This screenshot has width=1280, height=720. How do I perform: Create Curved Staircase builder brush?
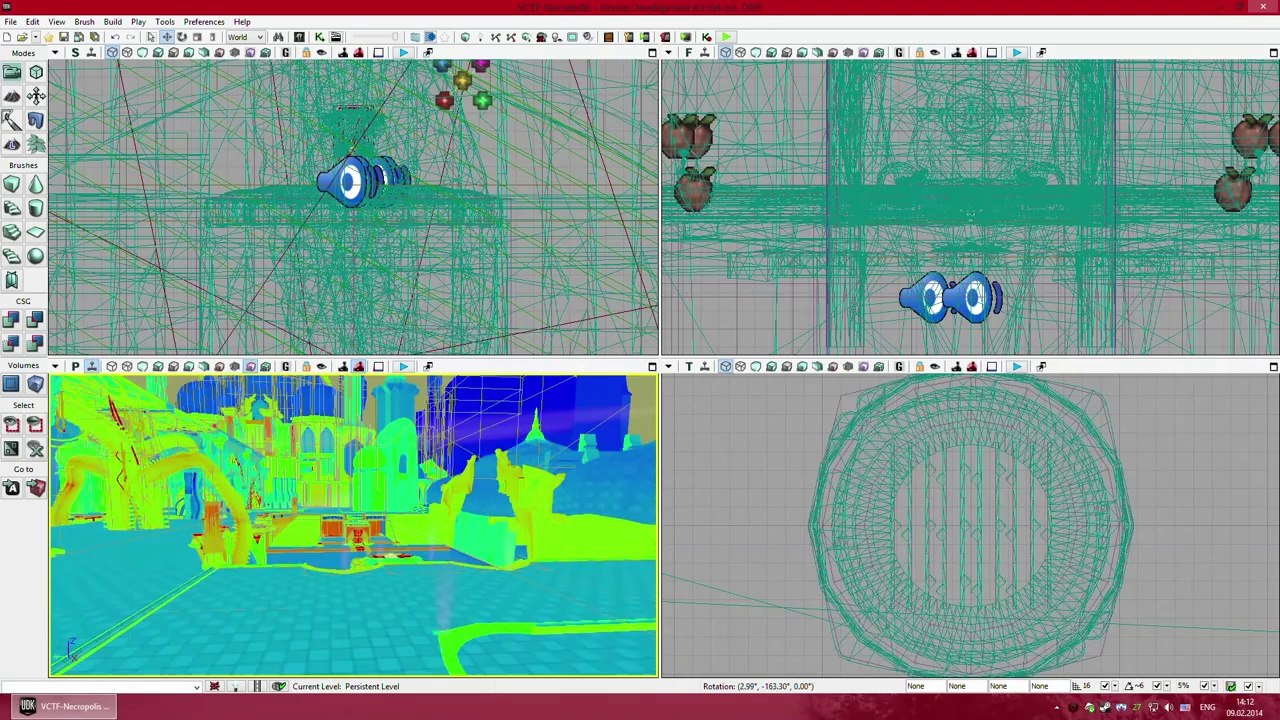pyautogui.click(x=12, y=208)
